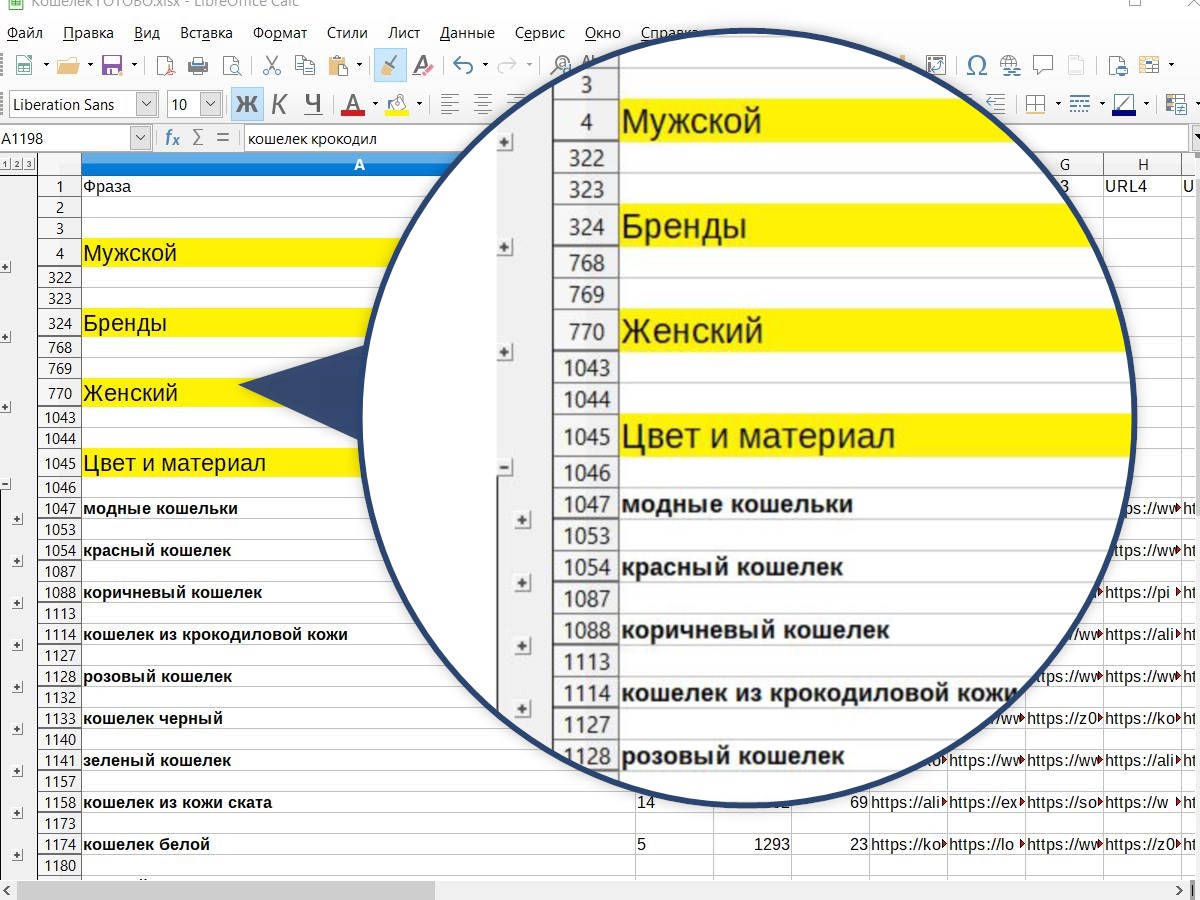Open the Undo history dropdown arrow
The height and width of the screenshot is (900, 1200).
pyautogui.click(x=485, y=66)
